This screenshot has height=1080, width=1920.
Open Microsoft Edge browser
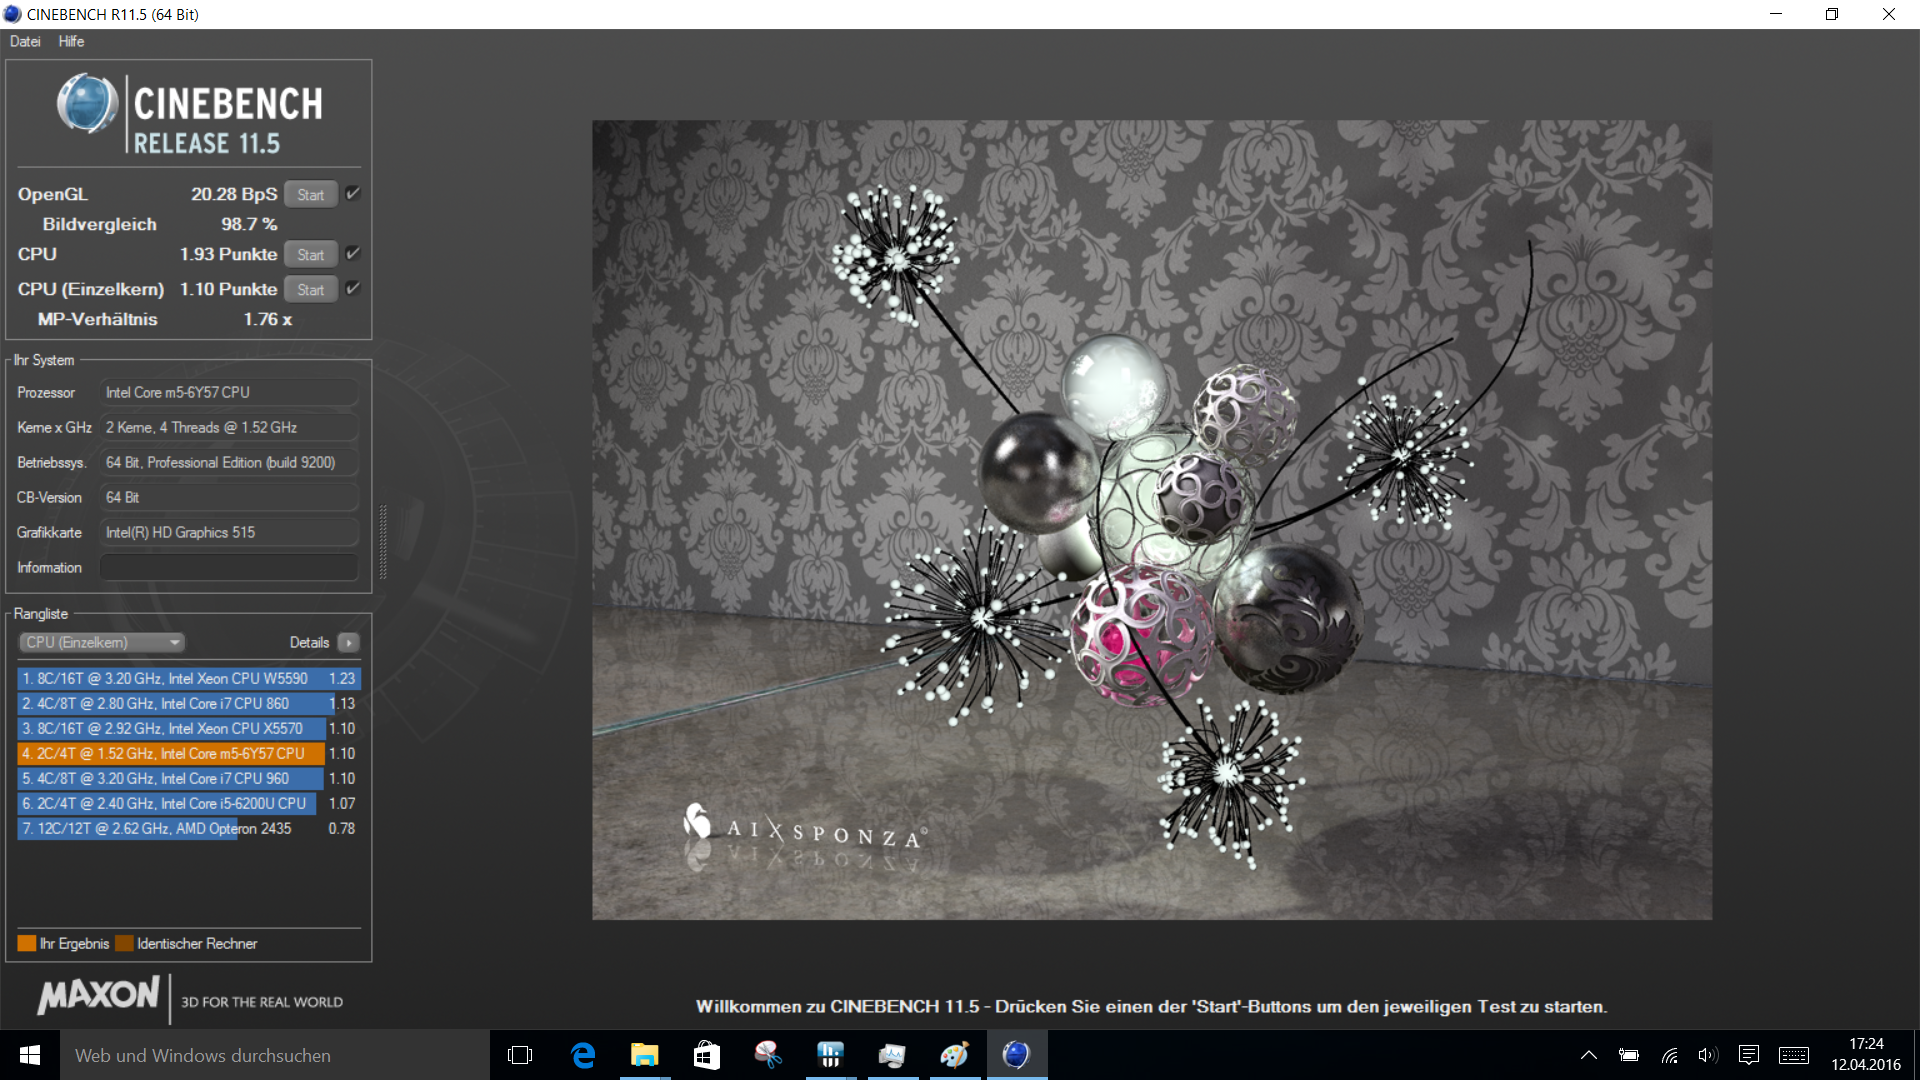583,1055
